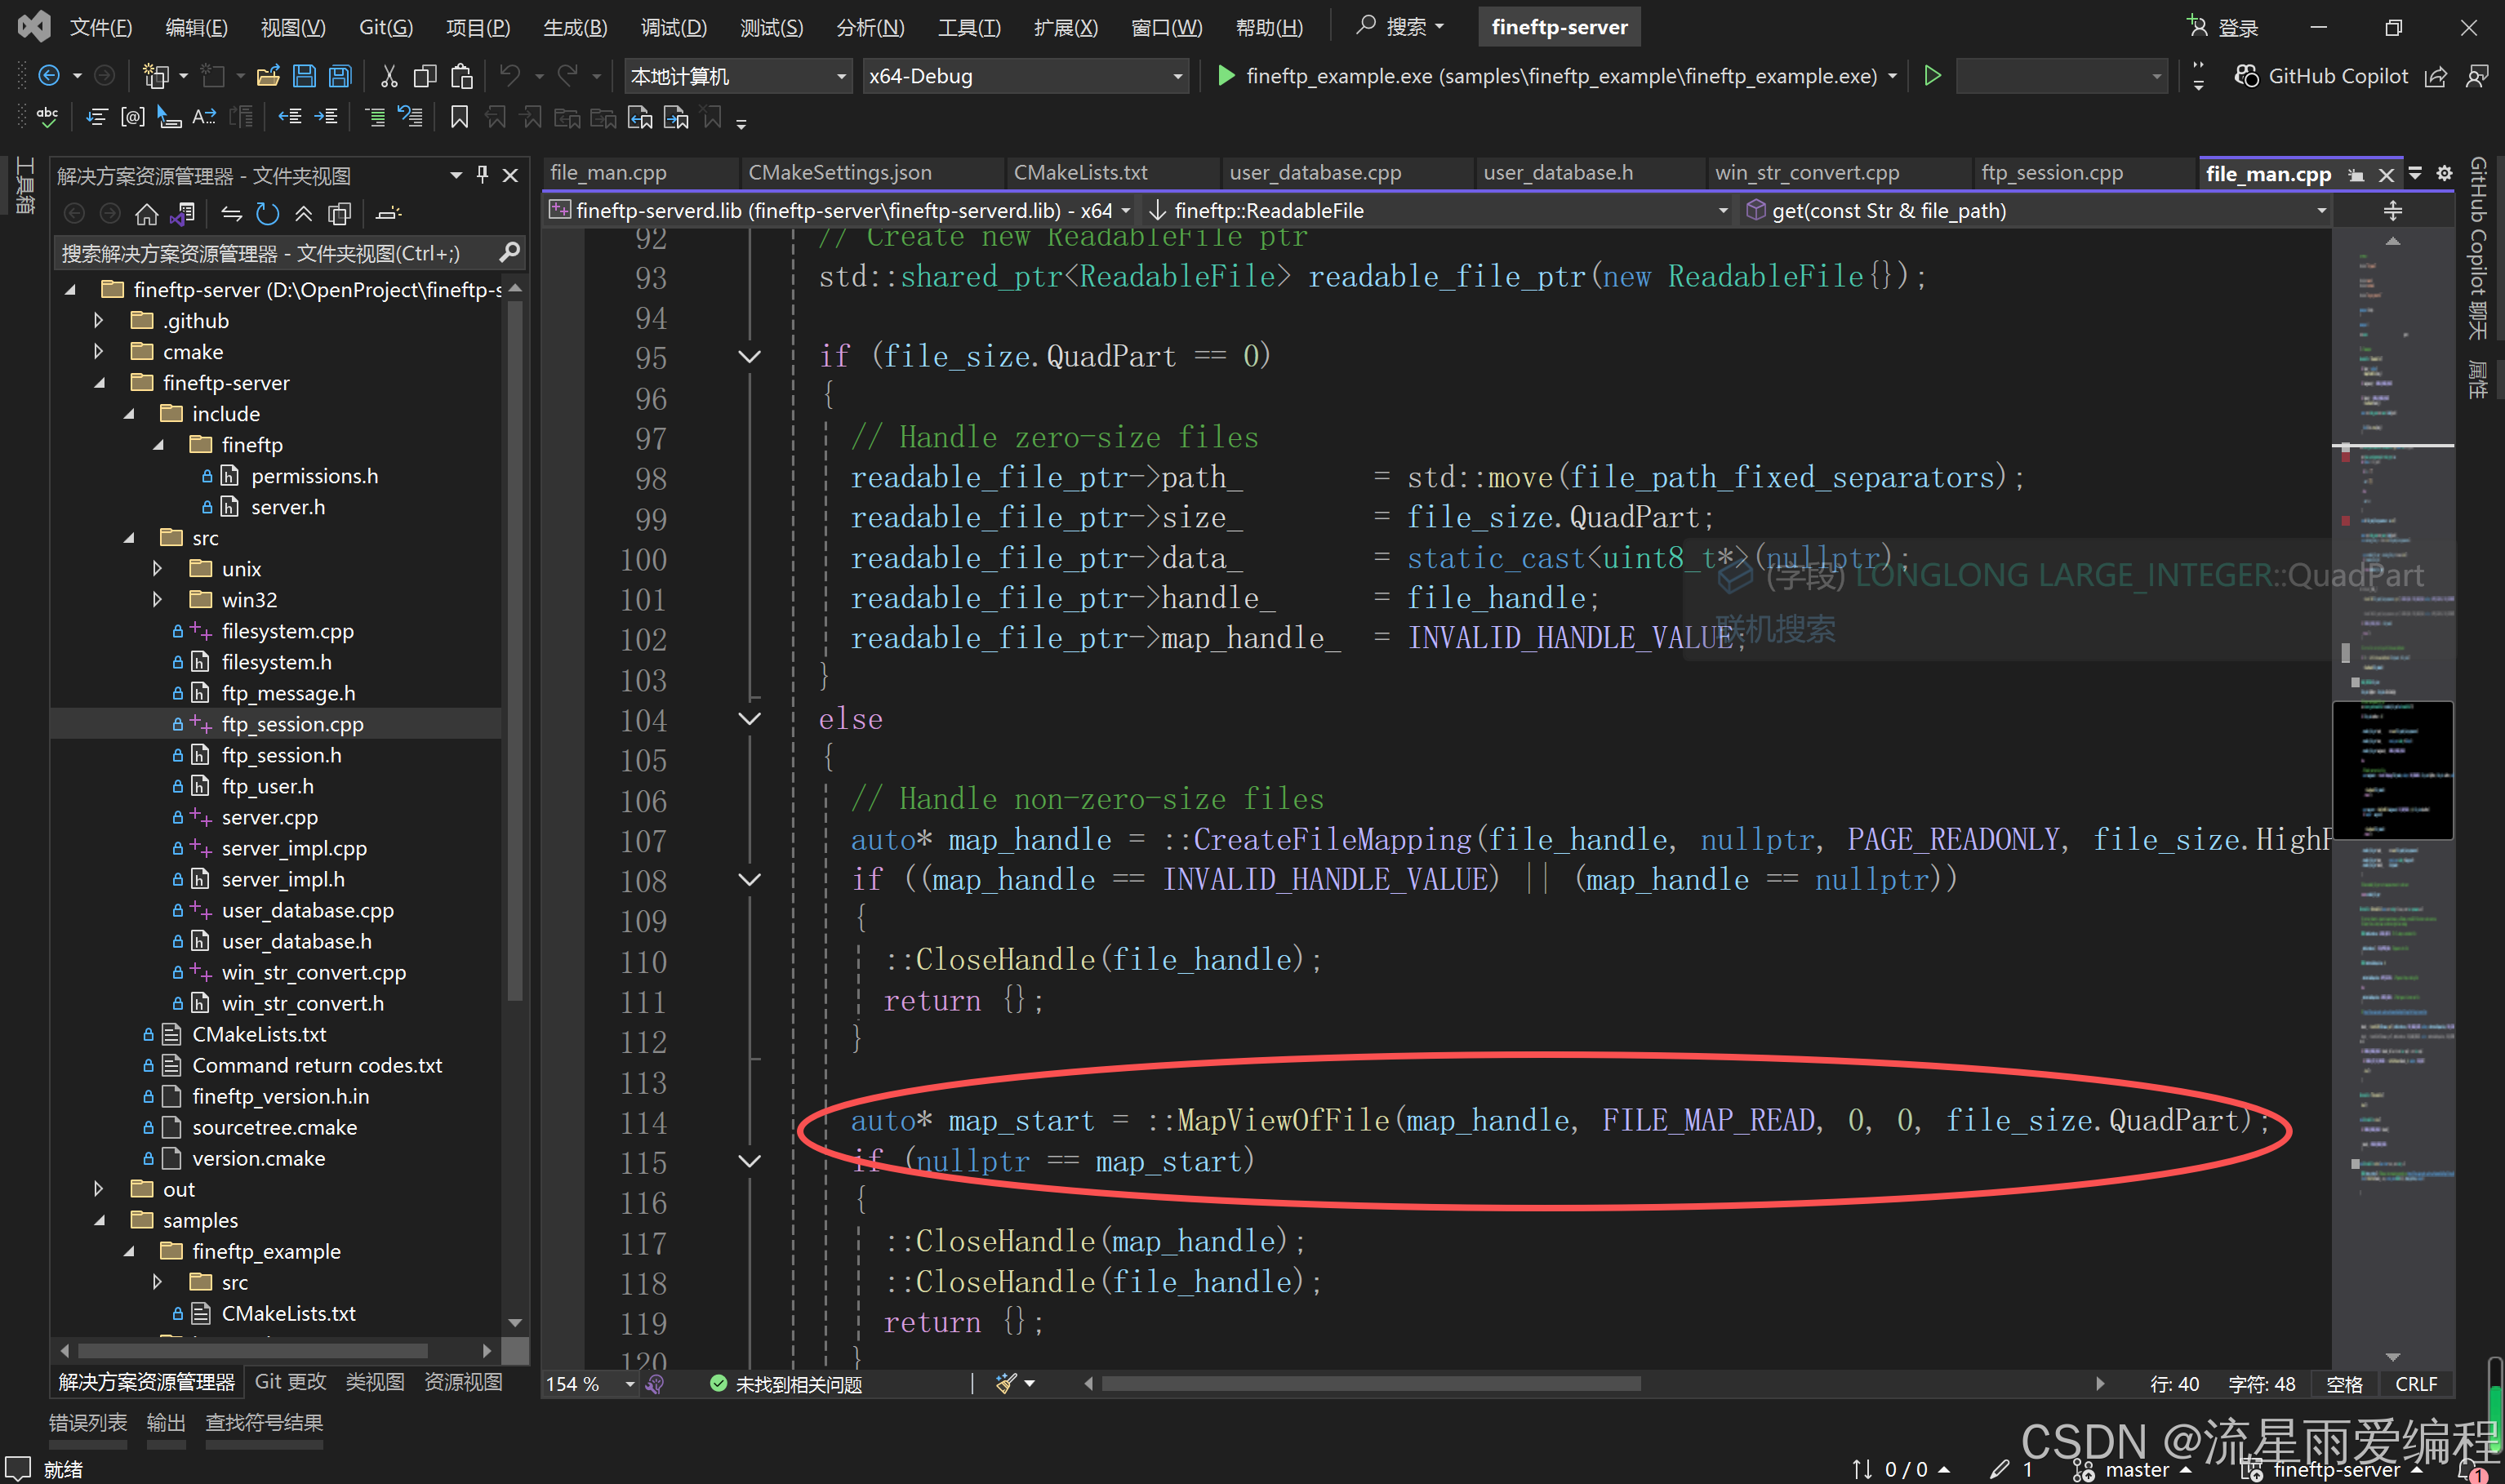The width and height of the screenshot is (2505, 1484).
Task: Expand the cmake folder in the tree
Action: click(x=98, y=351)
